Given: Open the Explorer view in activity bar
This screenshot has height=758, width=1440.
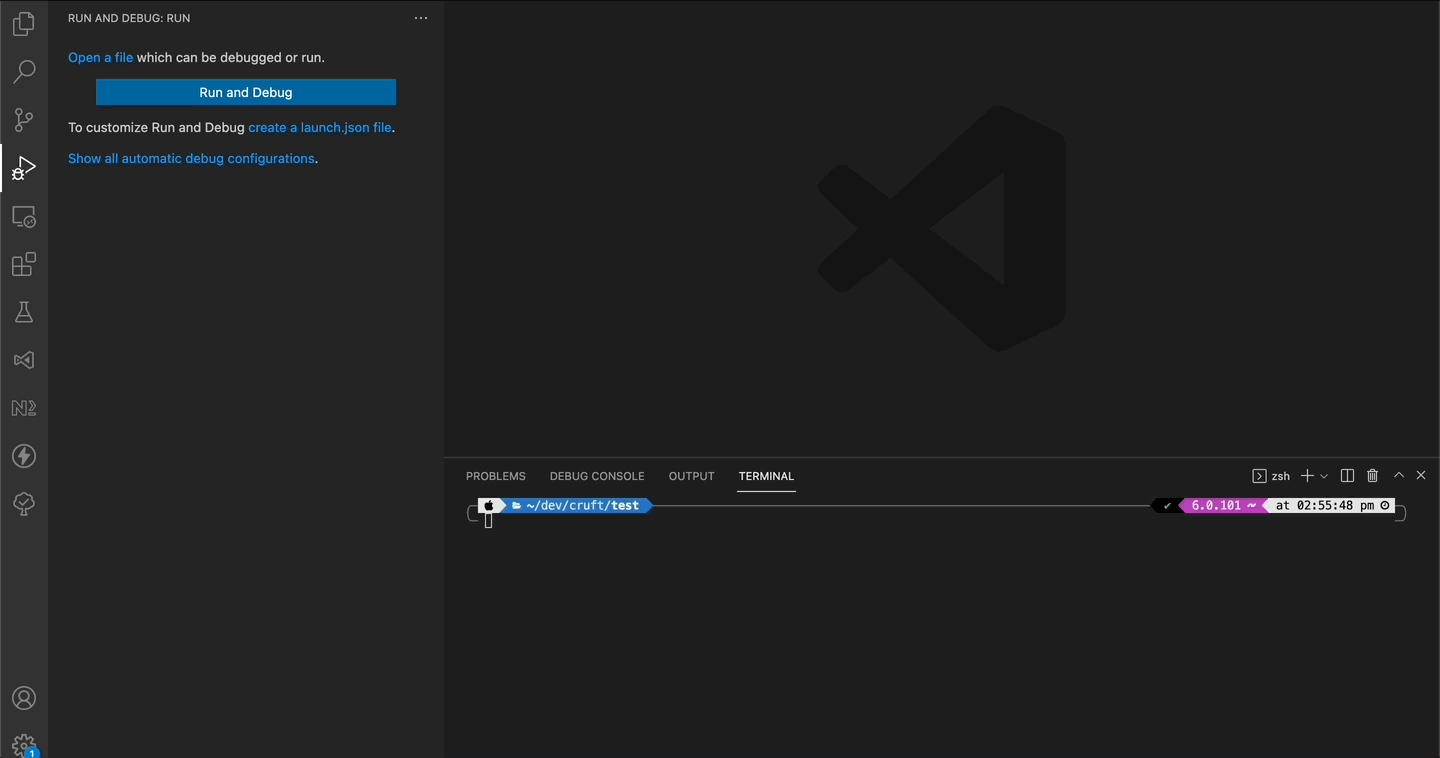Looking at the screenshot, I should (x=24, y=23).
